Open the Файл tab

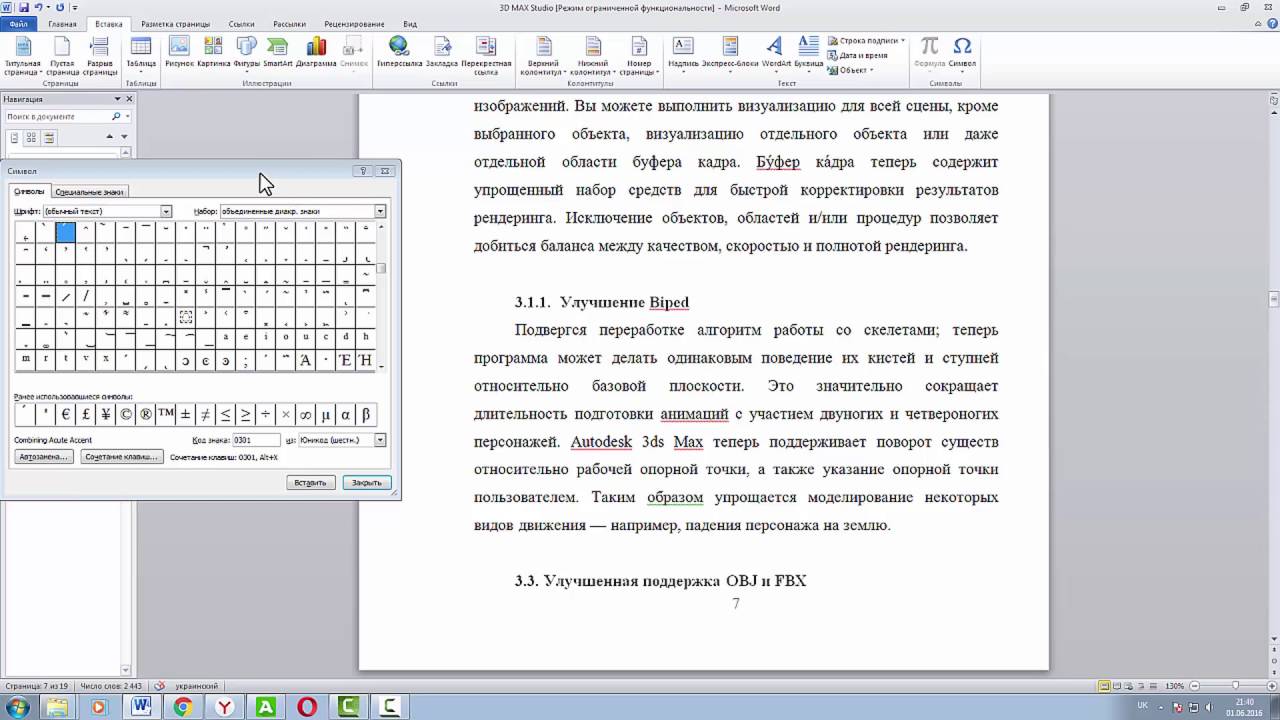[19, 23]
